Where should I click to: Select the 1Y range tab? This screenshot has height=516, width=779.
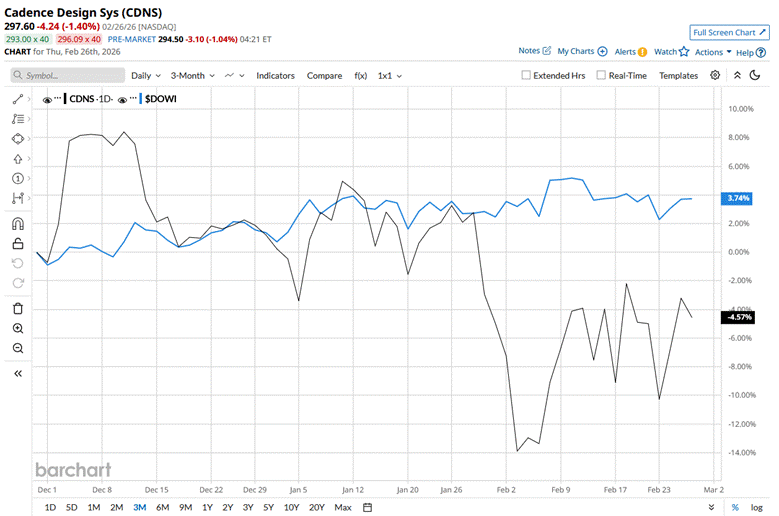pos(207,508)
